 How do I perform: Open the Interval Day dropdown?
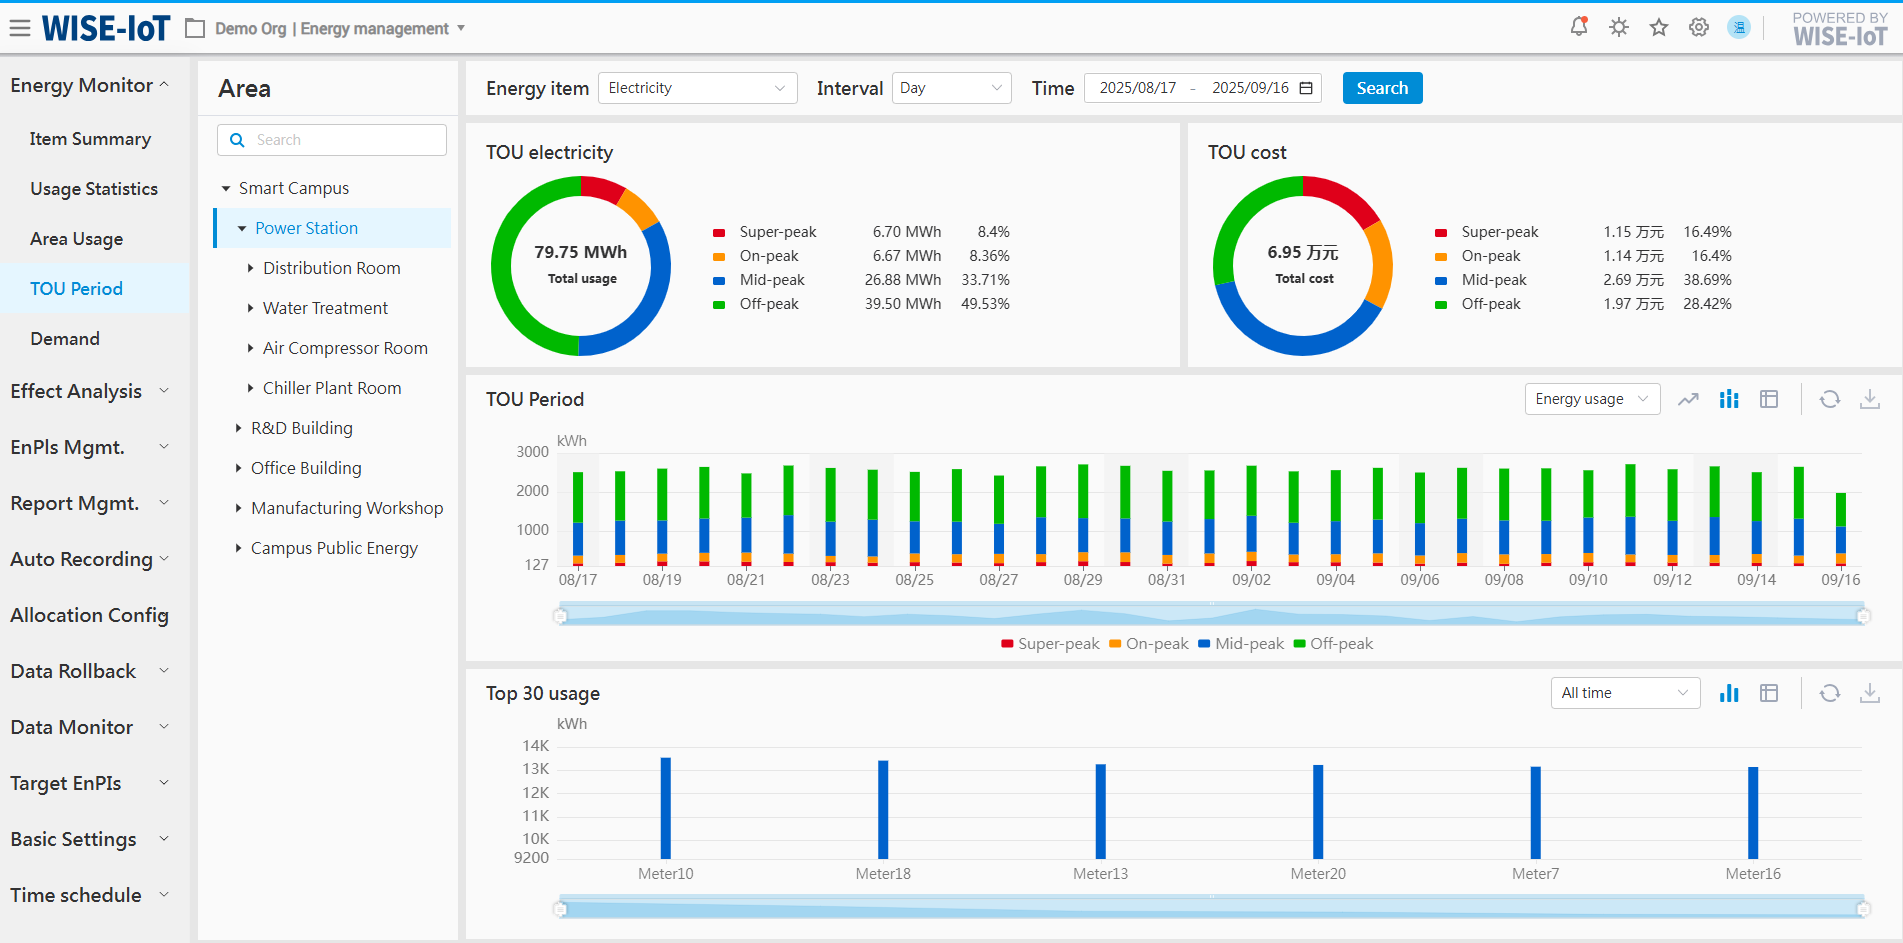(951, 88)
